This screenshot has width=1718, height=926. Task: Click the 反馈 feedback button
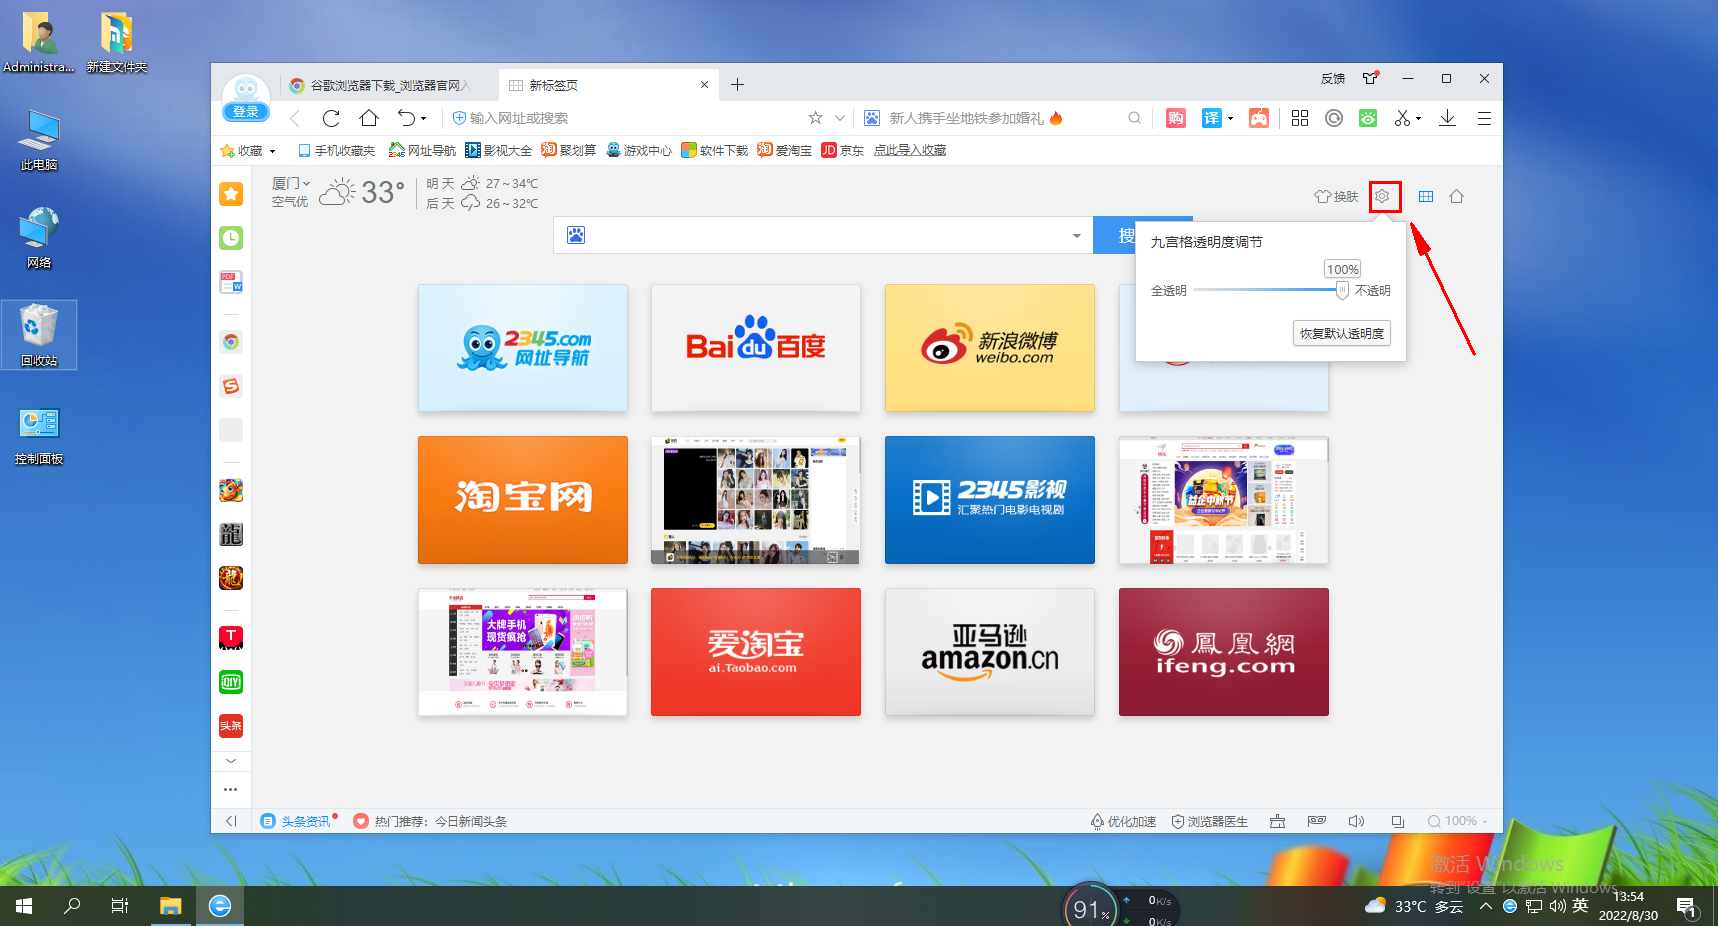click(x=1333, y=78)
